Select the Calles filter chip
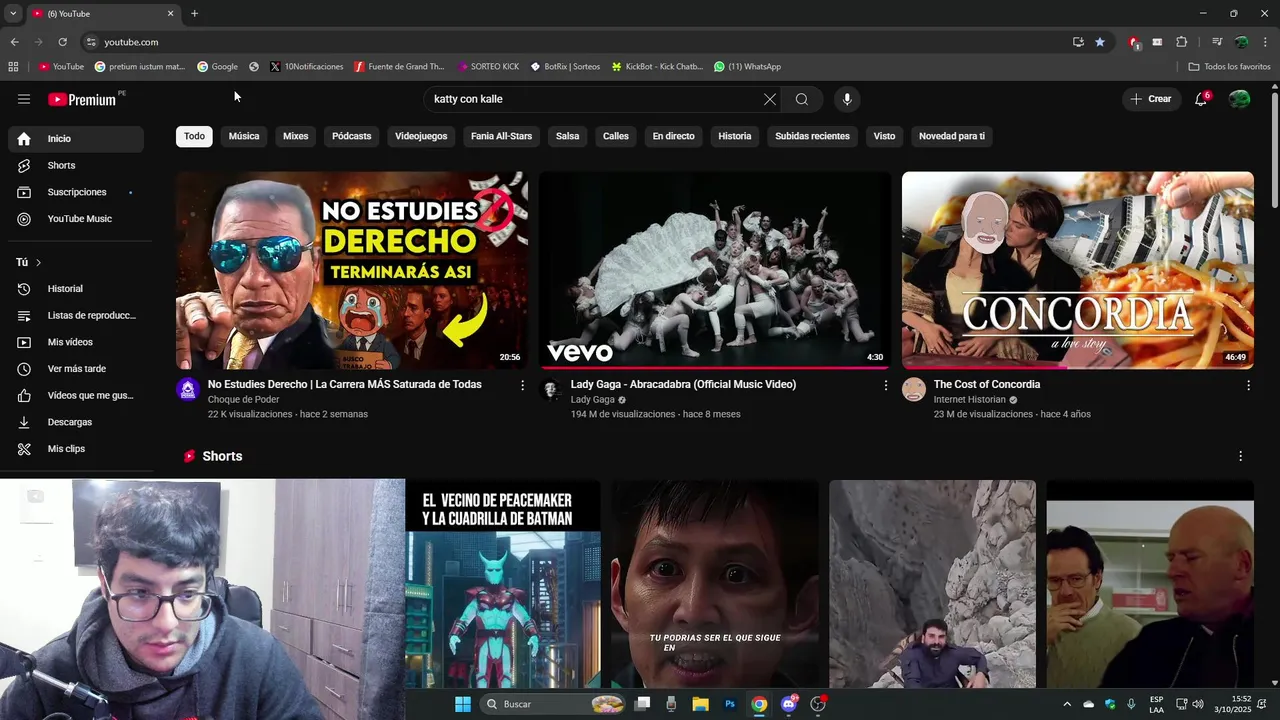This screenshot has height=720, width=1280. point(616,136)
